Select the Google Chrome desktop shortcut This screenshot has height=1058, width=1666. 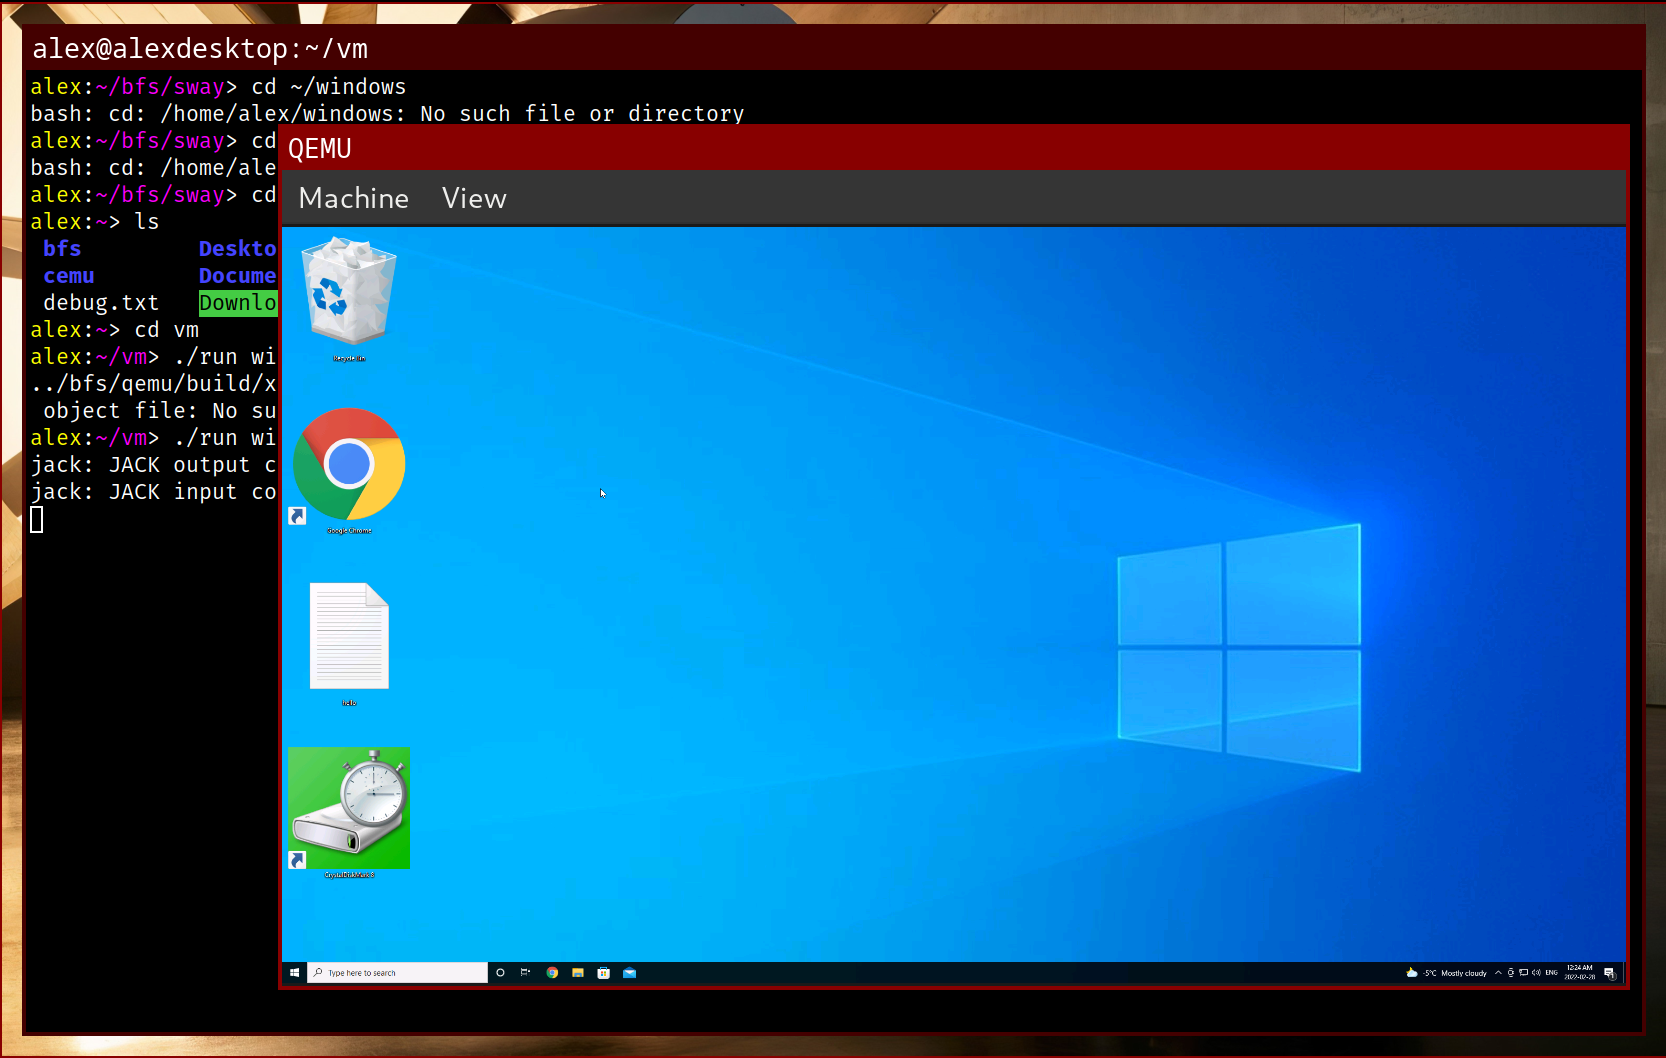click(349, 470)
